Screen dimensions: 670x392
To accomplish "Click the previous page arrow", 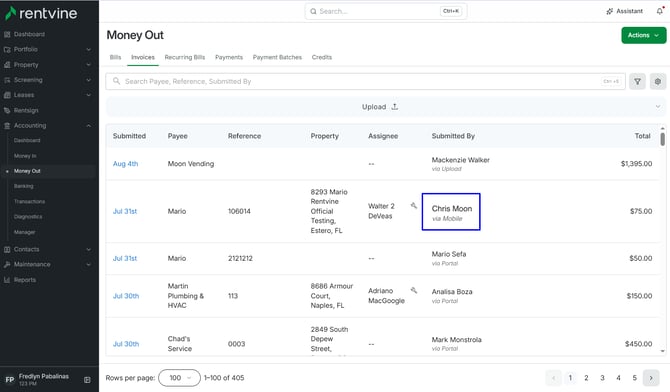I will pos(553,378).
